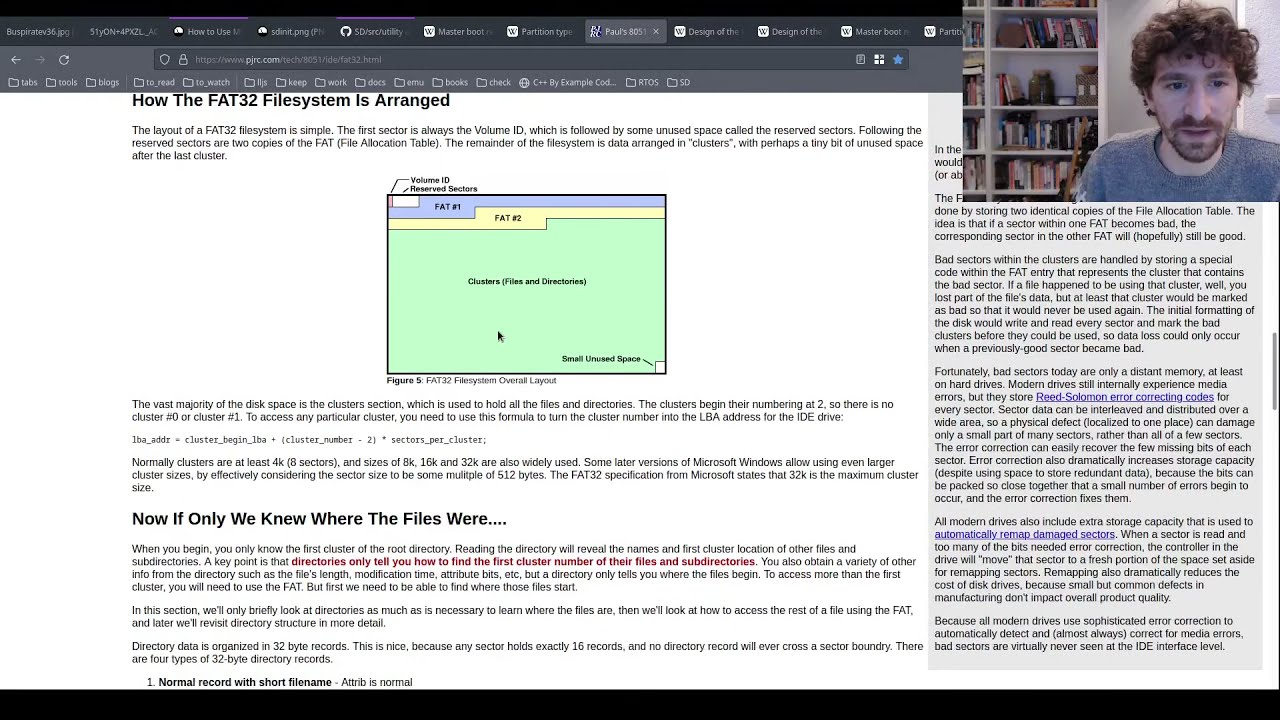Click Clusters (Files and Directories) diagram label
Viewport: 1280px width, 720px height.
527,282
